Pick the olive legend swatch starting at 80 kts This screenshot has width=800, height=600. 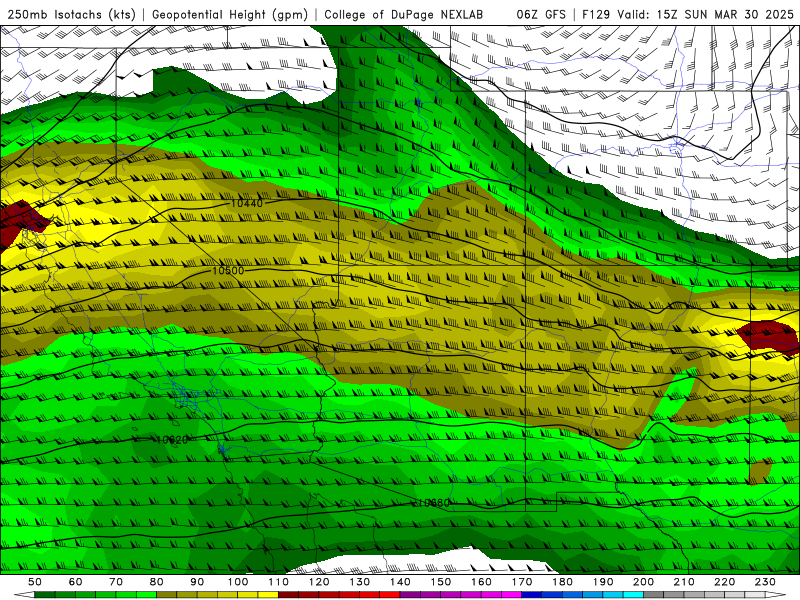point(167,594)
